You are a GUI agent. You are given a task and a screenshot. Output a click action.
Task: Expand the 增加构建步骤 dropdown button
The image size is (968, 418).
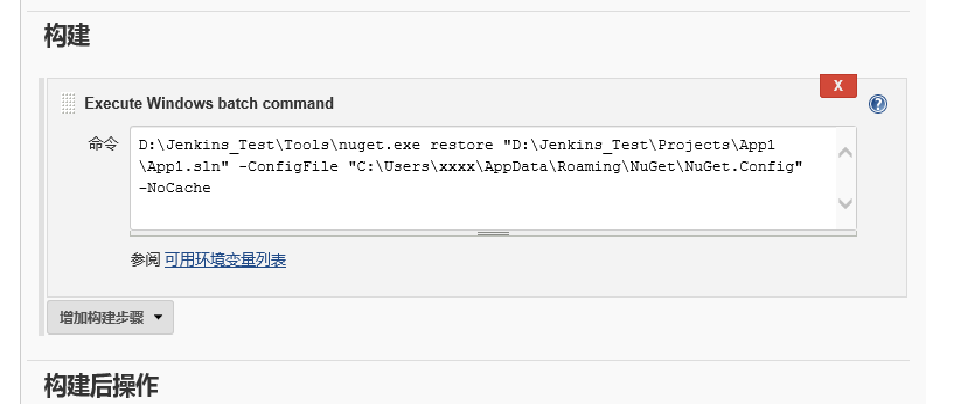pos(111,317)
